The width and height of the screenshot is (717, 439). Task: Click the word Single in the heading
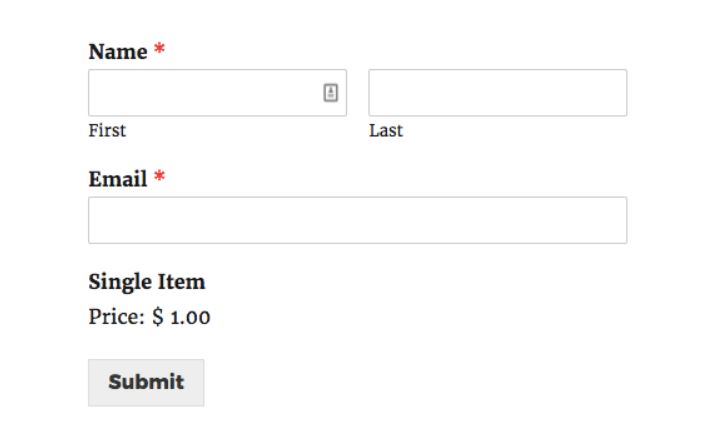[121, 283]
